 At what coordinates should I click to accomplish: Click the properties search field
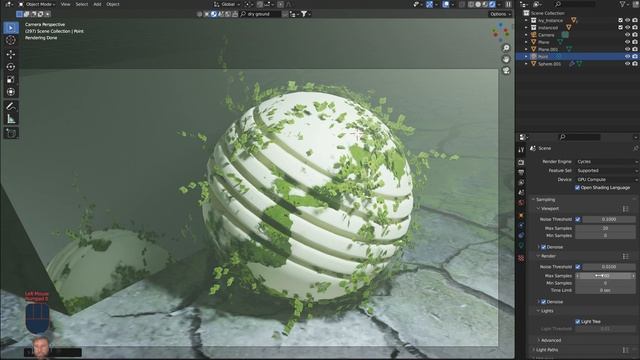pos(580,137)
